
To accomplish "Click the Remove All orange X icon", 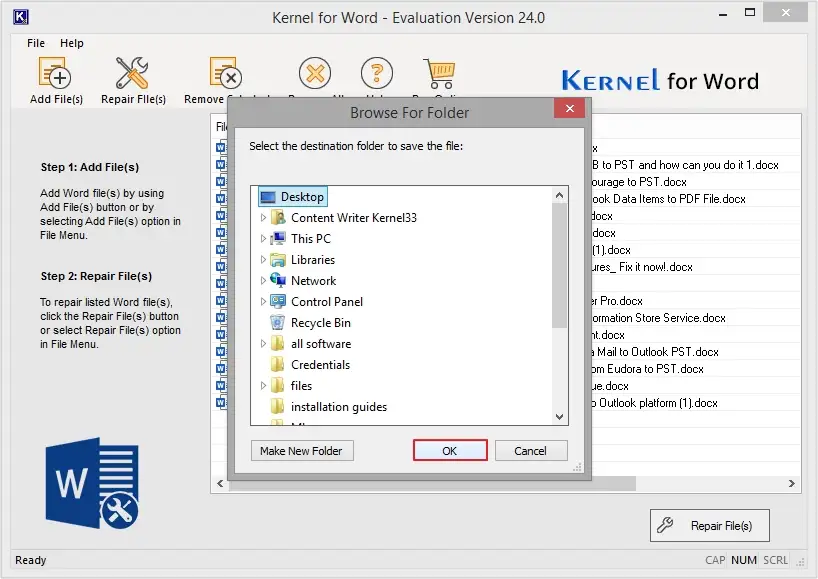I will click(315, 73).
